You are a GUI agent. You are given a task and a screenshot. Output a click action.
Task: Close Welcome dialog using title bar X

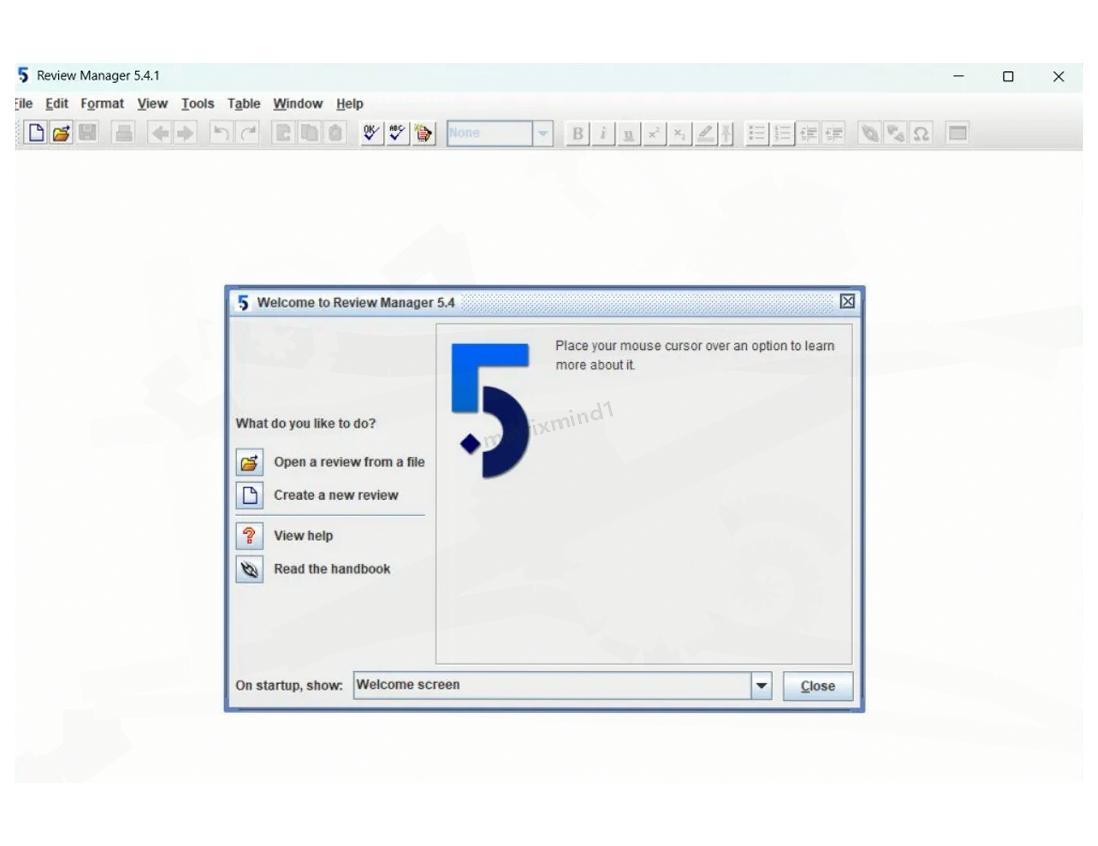coord(847,301)
